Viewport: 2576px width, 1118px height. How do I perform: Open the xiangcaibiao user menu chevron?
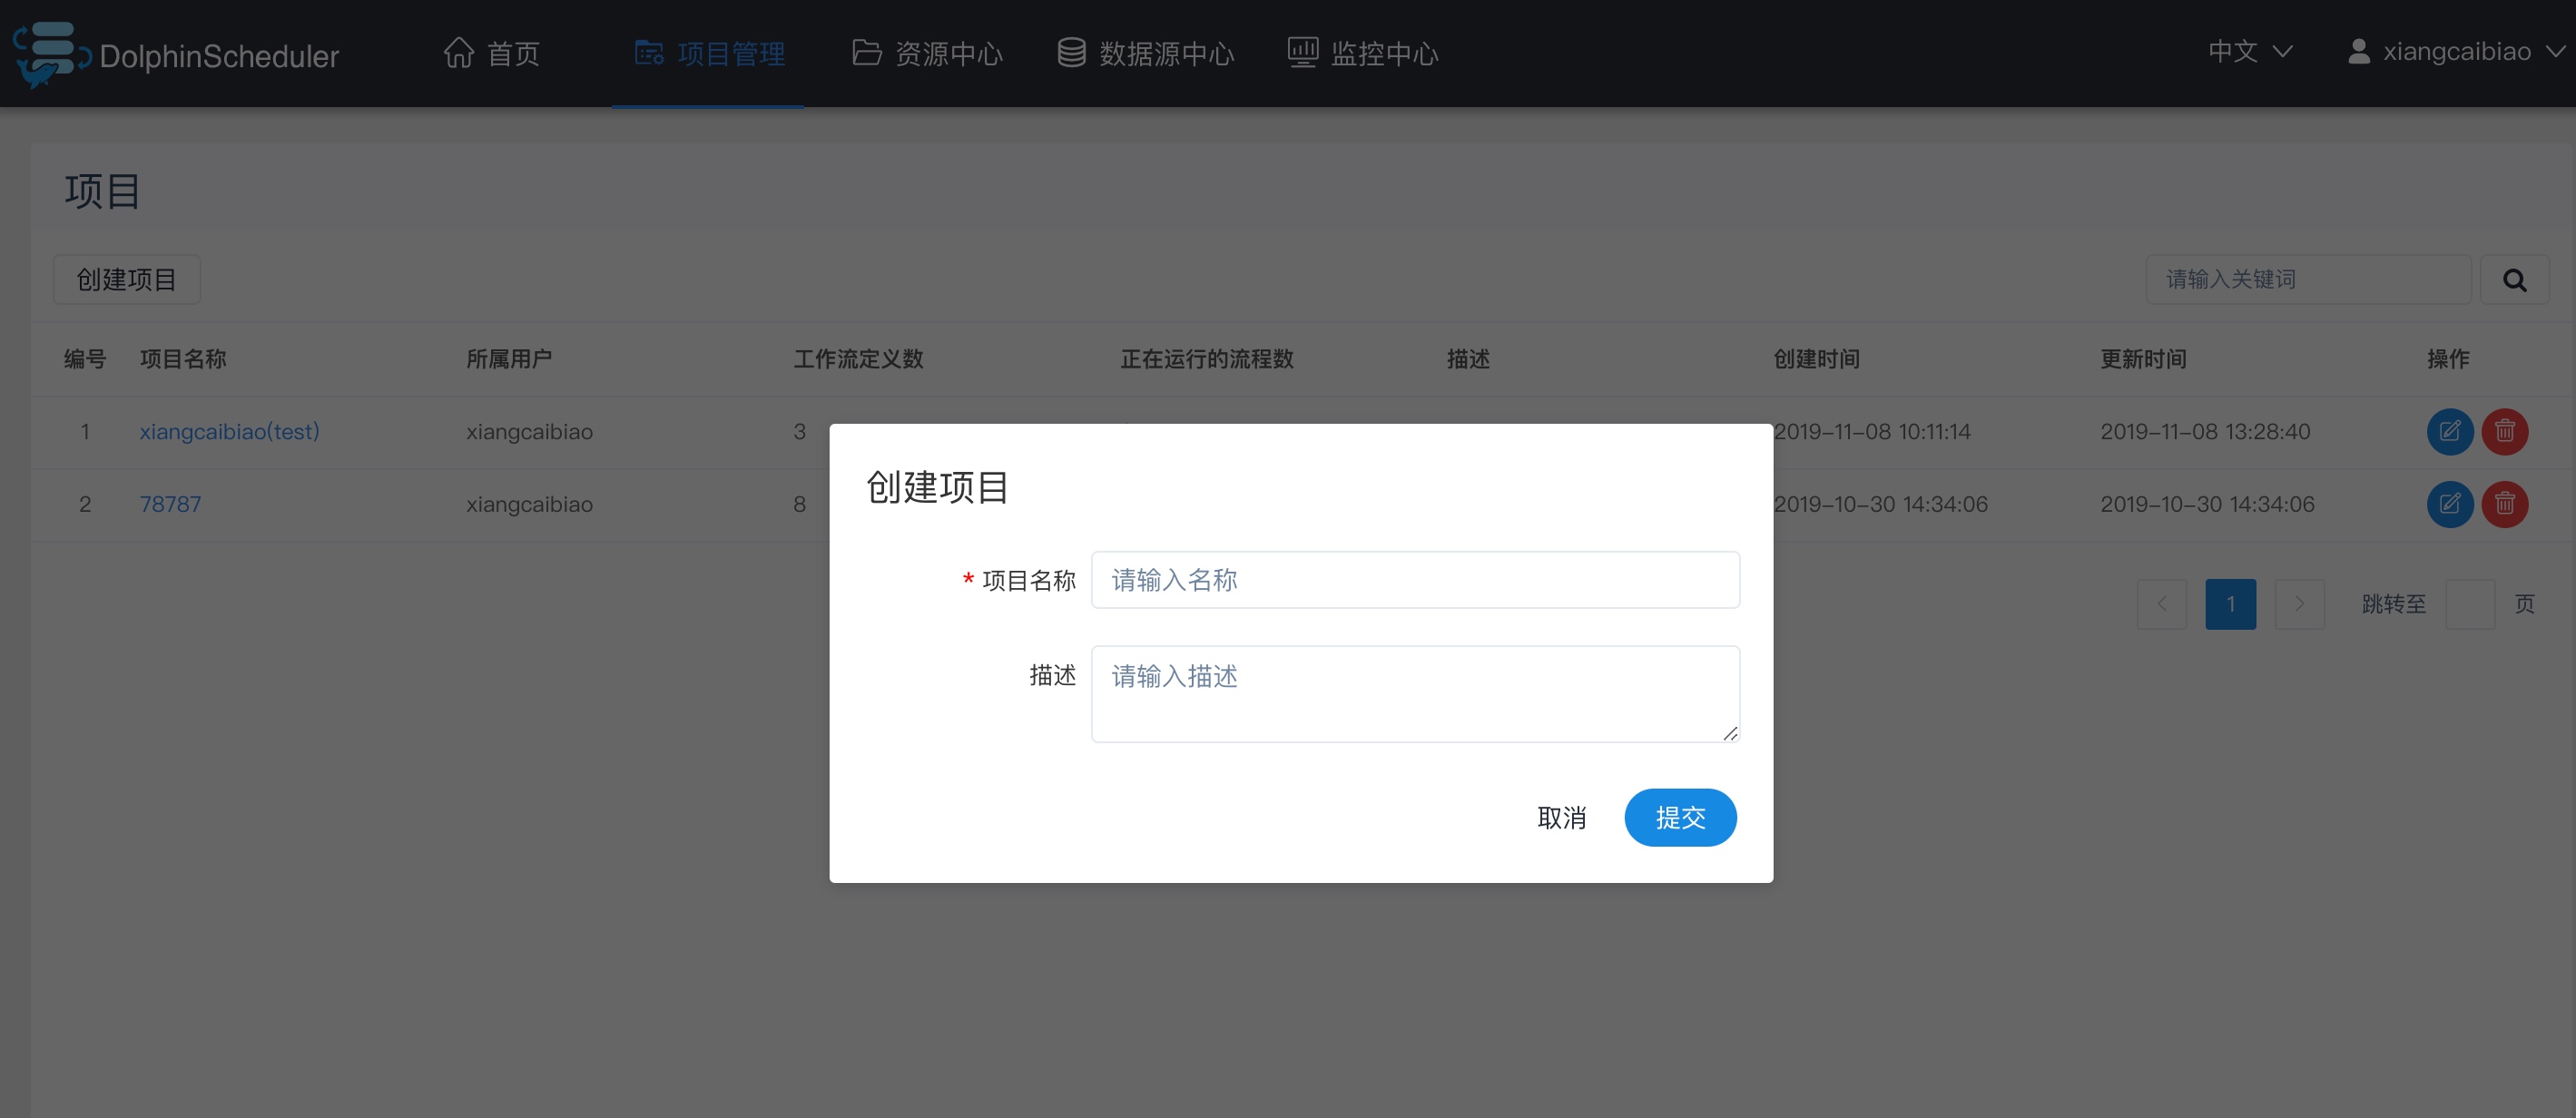2555,51
